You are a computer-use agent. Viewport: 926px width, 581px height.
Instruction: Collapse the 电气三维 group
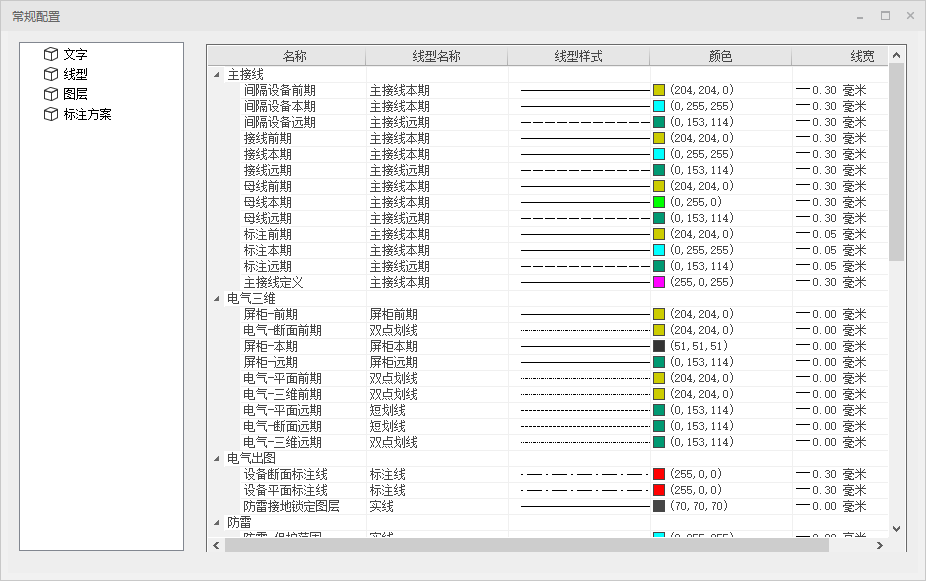pyautogui.click(x=217, y=299)
